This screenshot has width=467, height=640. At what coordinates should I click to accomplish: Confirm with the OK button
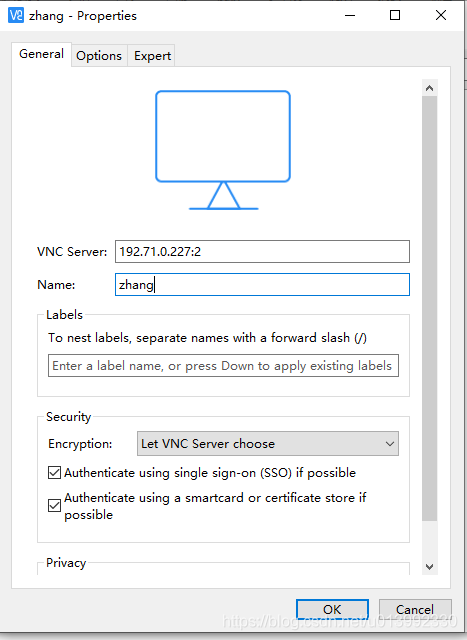point(332,609)
